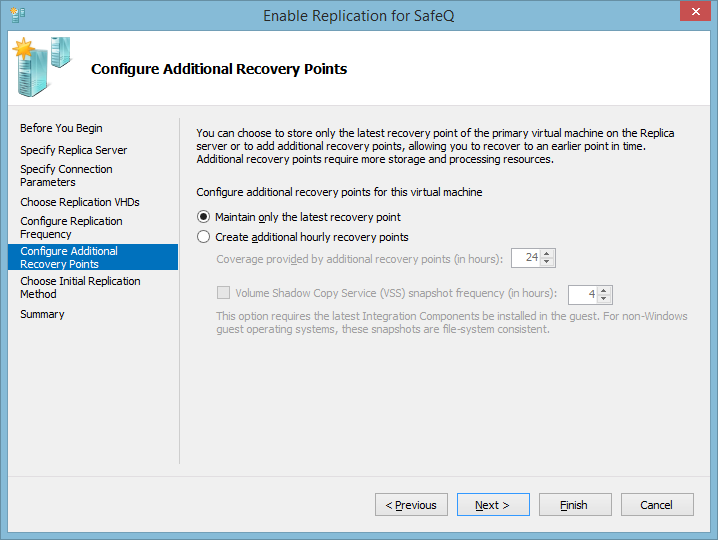Select Create additional hourly recovery points
The height and width of the screenshot is (540, 718).
point(204,237)
